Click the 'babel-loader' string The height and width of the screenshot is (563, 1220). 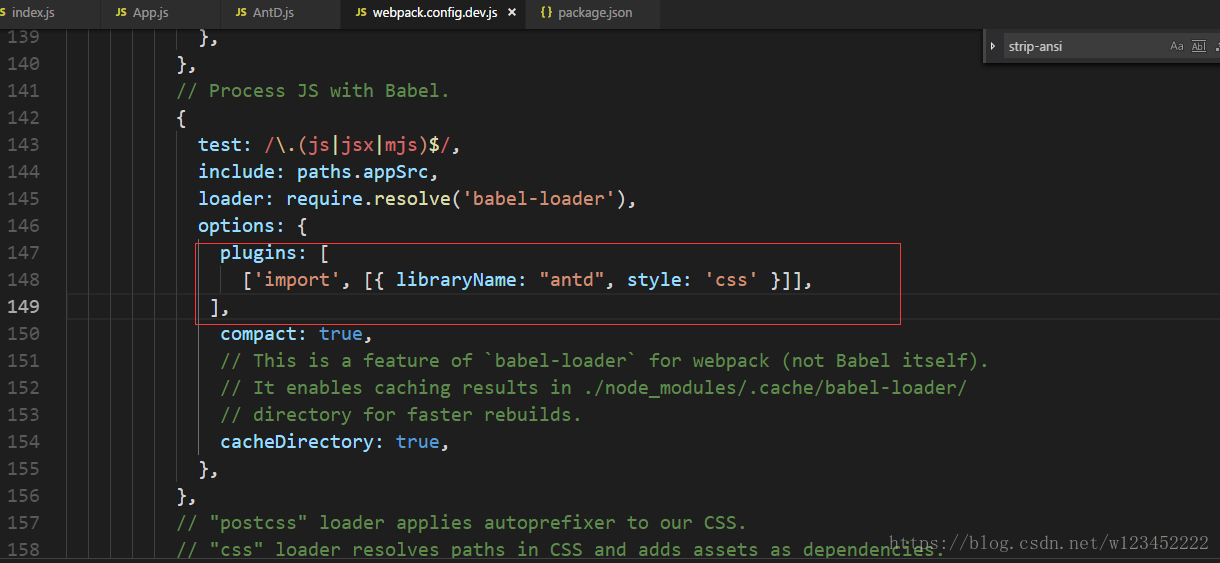[x=539, y=199]
